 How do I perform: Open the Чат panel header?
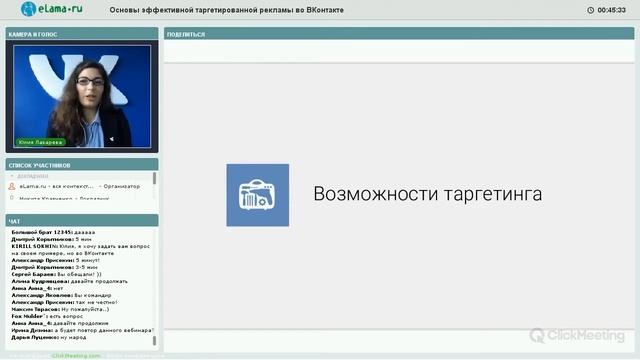[82, 221]
